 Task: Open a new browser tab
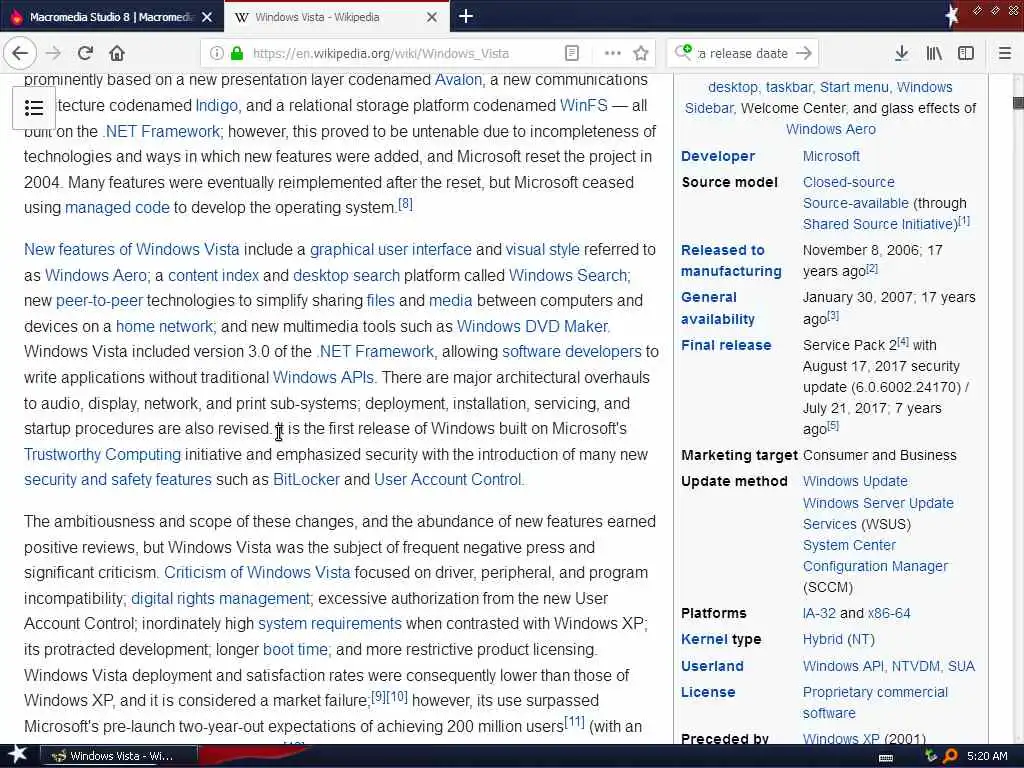(466, 16)
